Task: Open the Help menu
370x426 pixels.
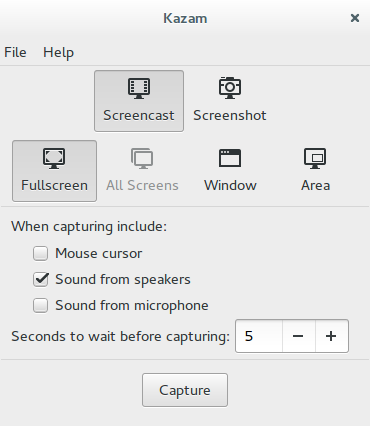Action: (x=58, y=52)
